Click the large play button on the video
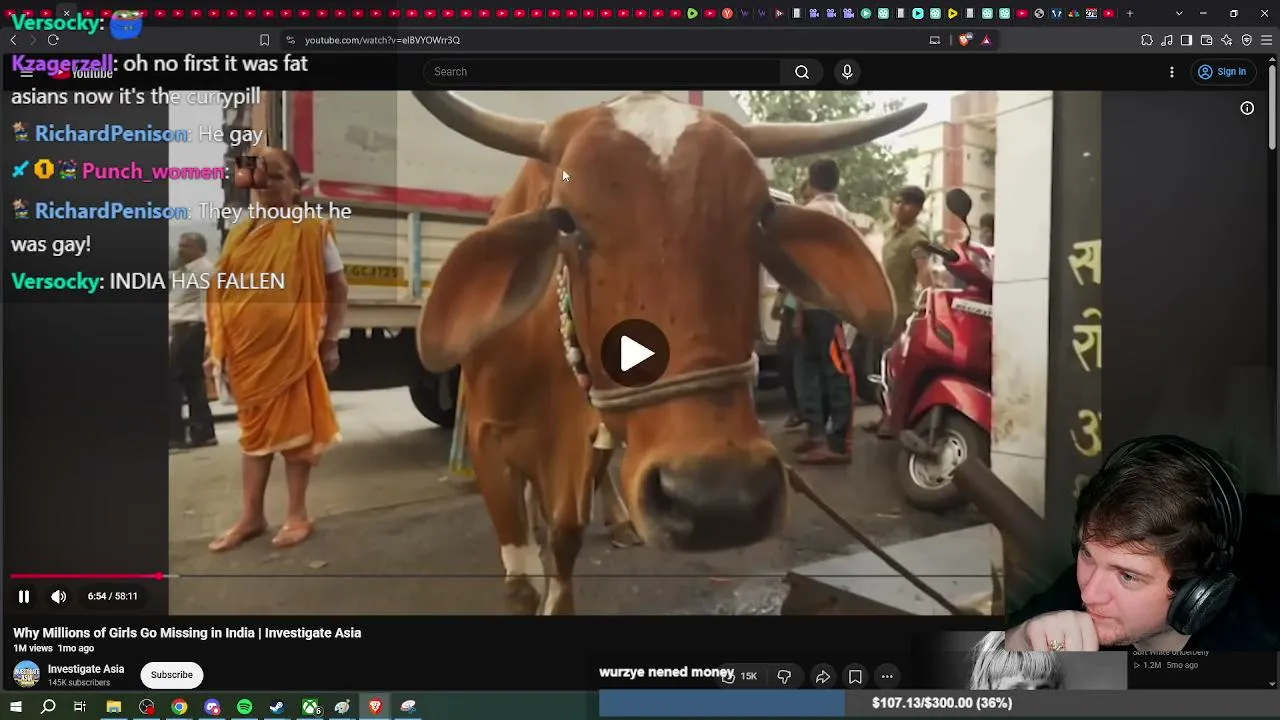 pyautogui.click(x=636, y=353)
